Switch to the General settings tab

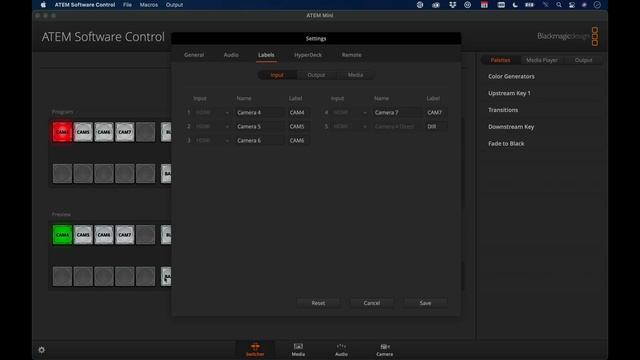pos(194,55)
